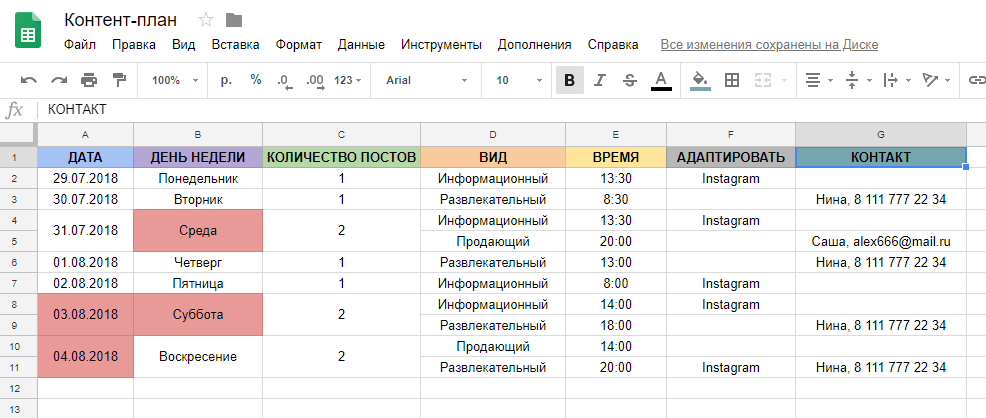This screenshot has width=986, height=418.
Task: Star the Контент-план document
Action: click(206, 20)
